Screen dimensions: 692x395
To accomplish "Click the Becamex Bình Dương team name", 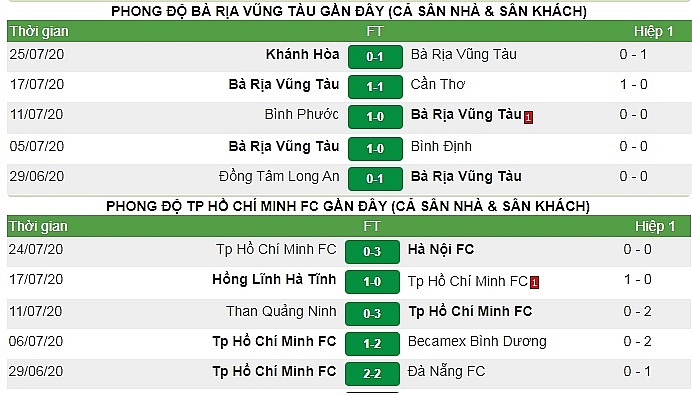I will (477, 341).
